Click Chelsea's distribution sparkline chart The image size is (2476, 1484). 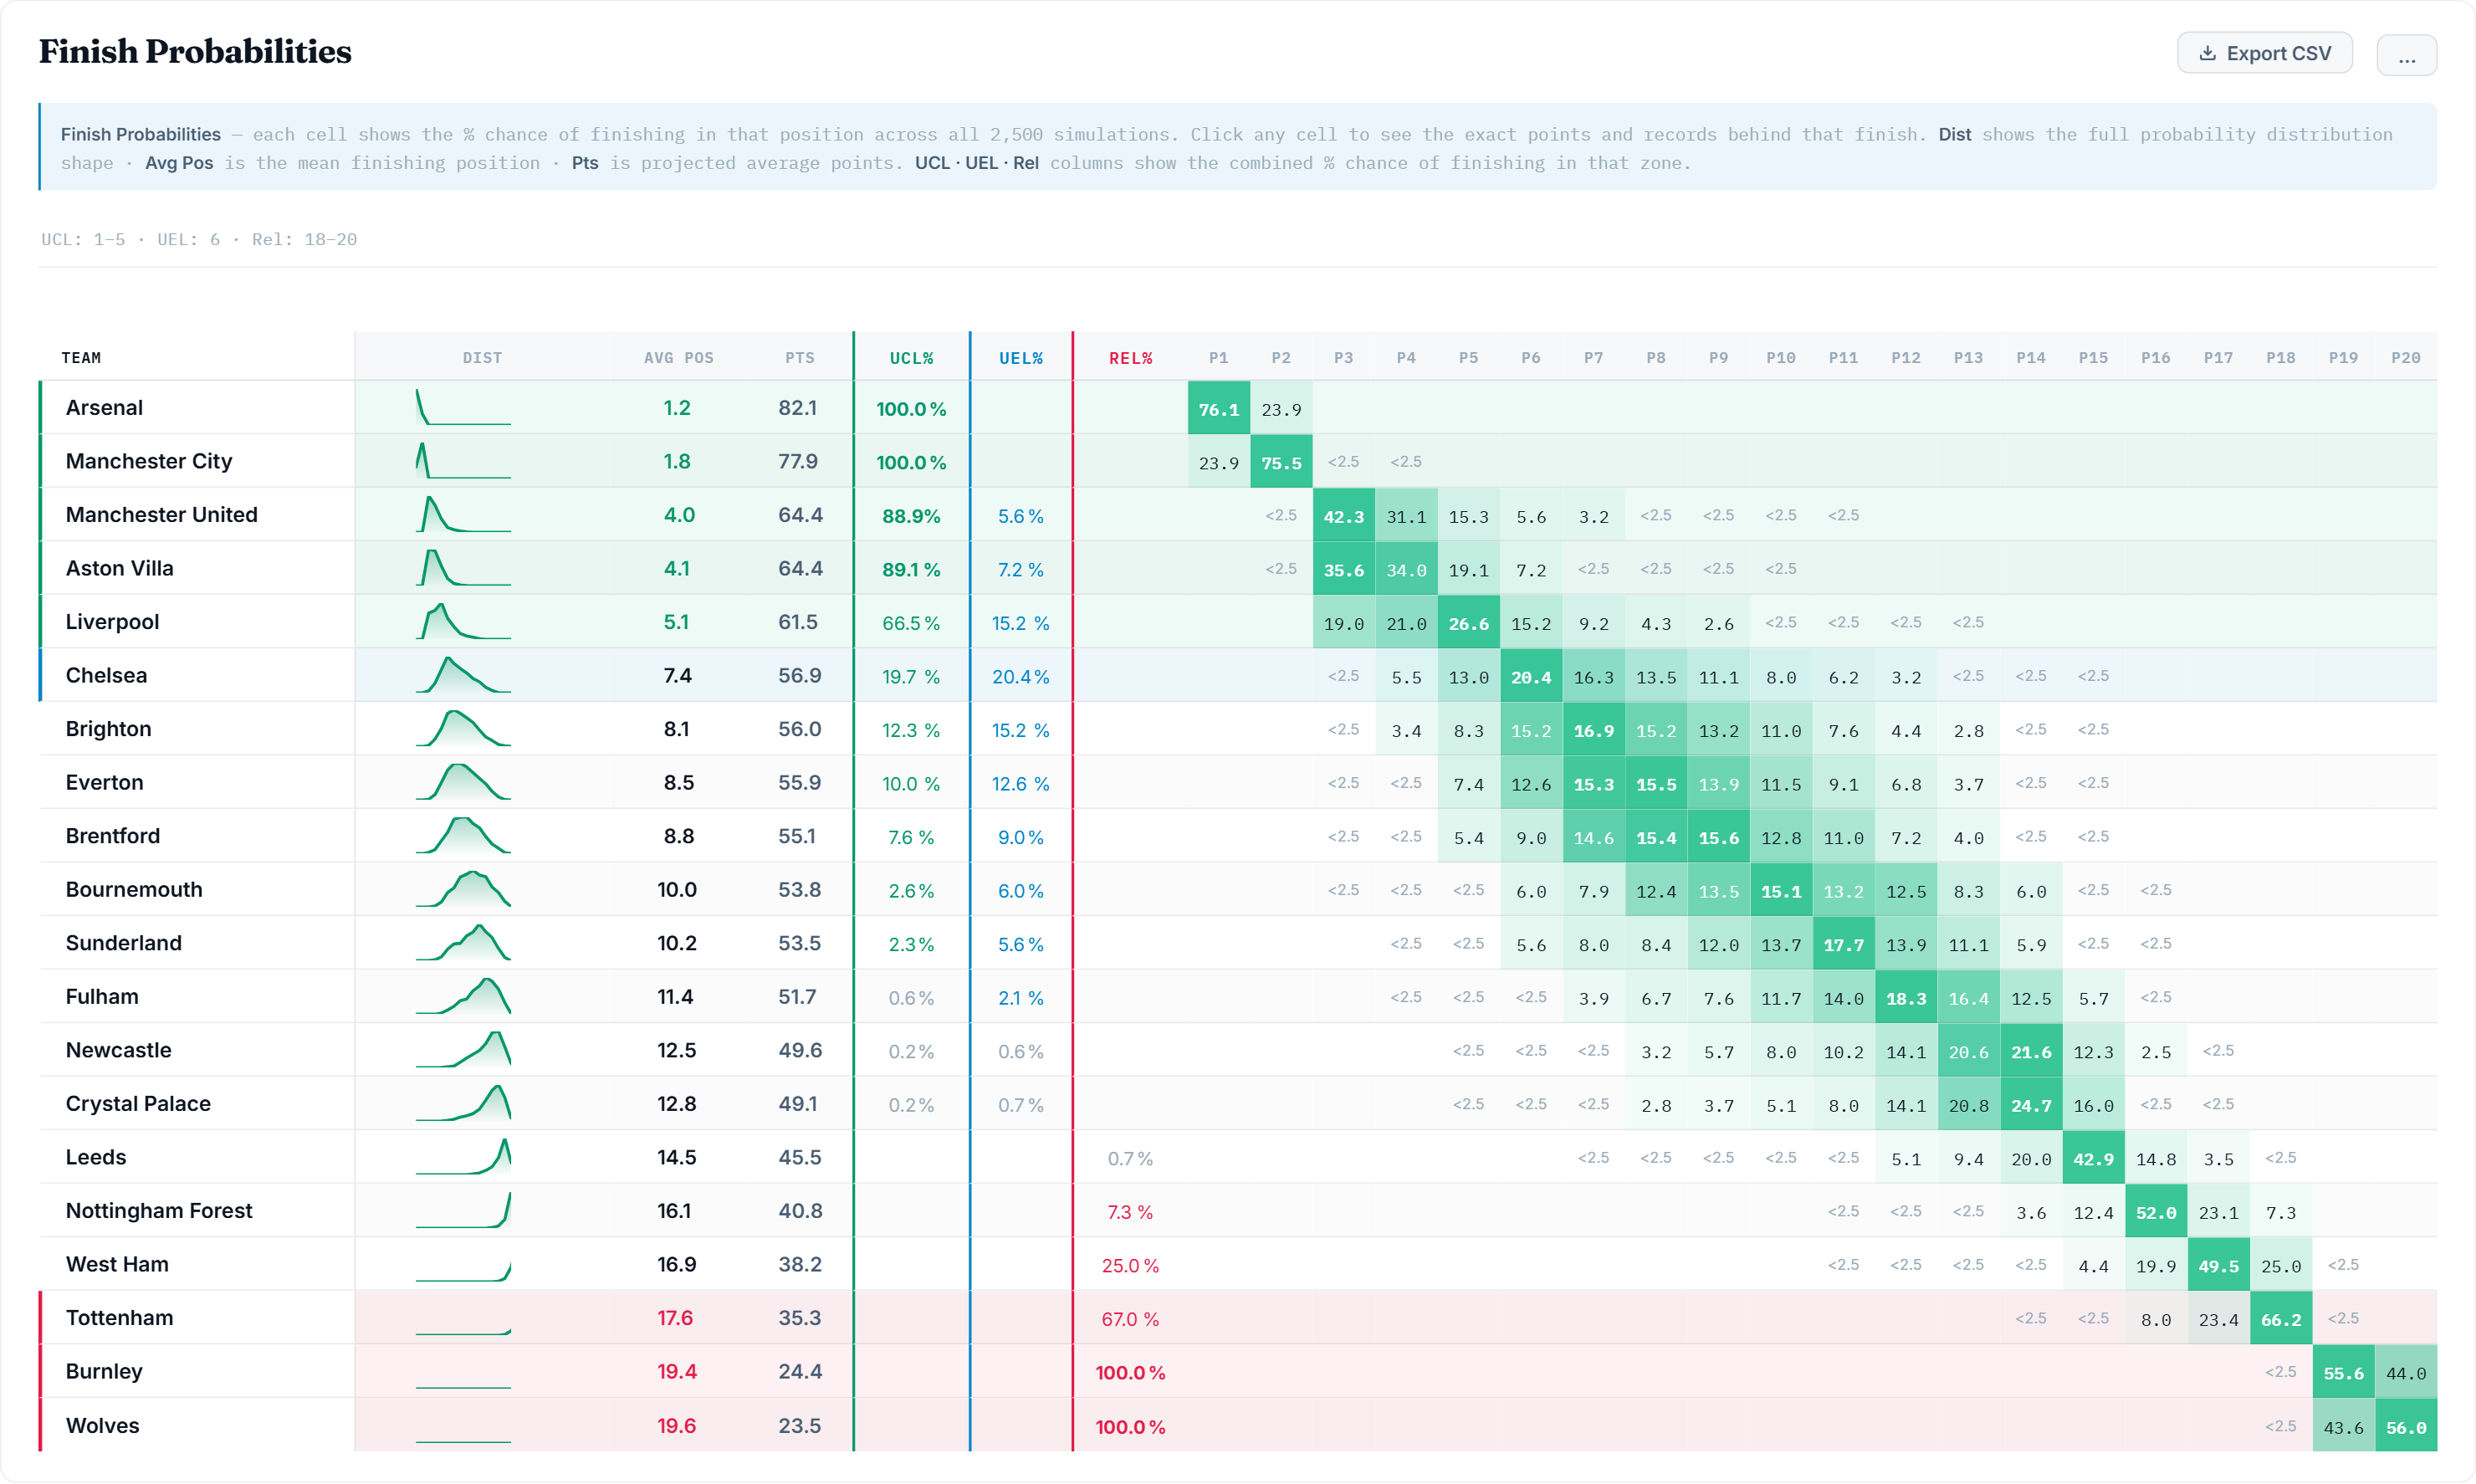point(463,676)
